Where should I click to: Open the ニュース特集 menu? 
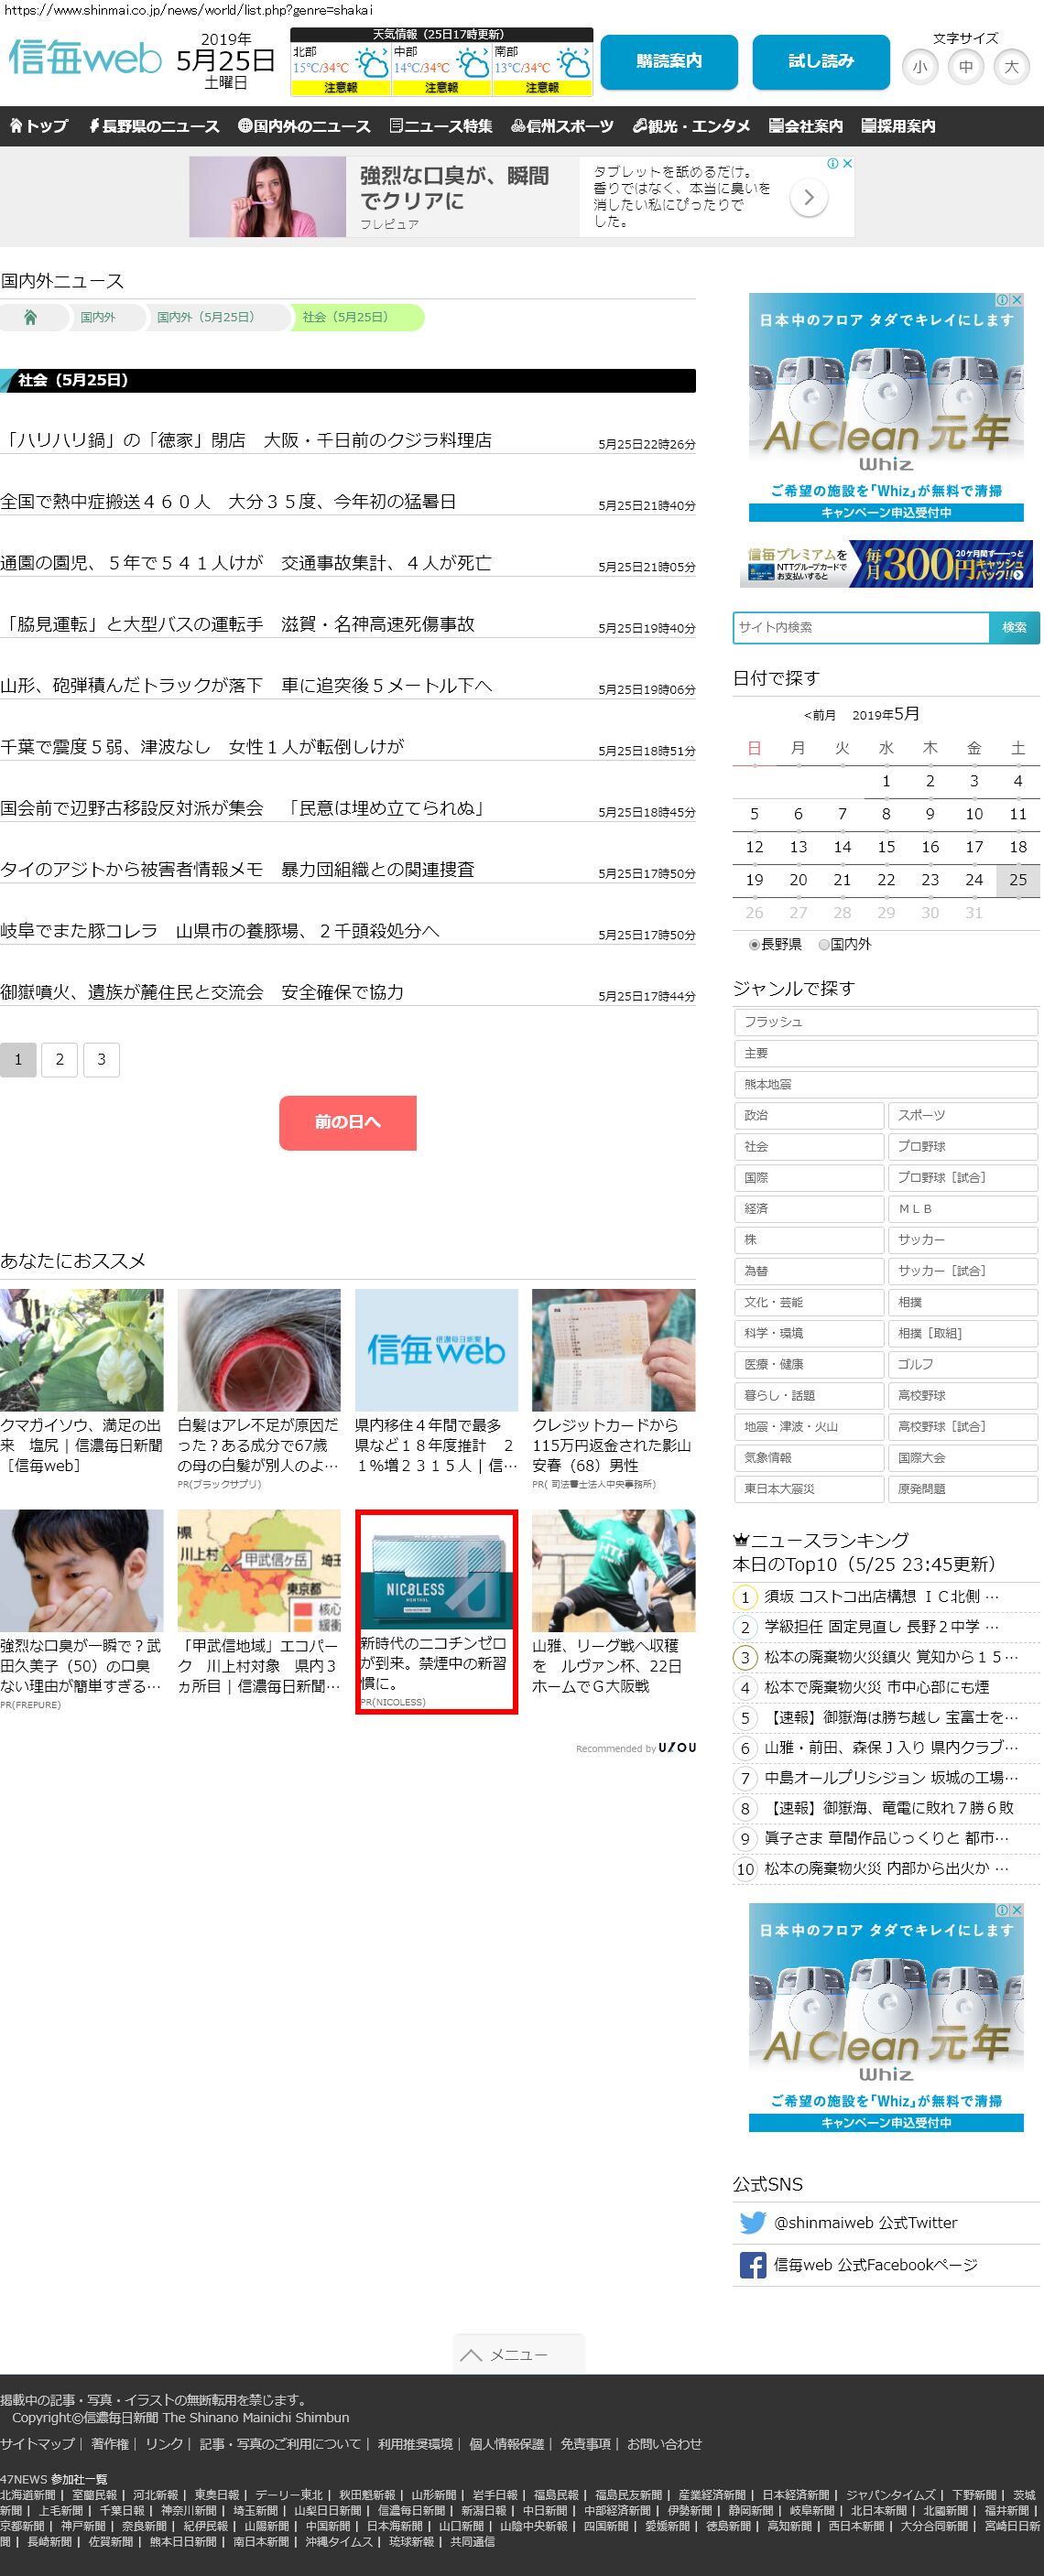pyautogui.click(x=441, y=126)
